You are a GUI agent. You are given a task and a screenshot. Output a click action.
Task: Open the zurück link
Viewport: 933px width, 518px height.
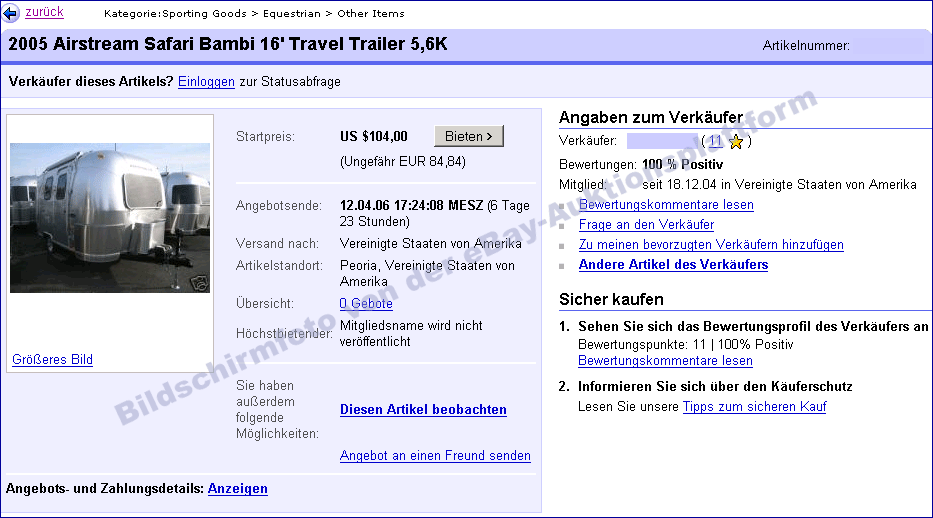click(x=44, y=12)
